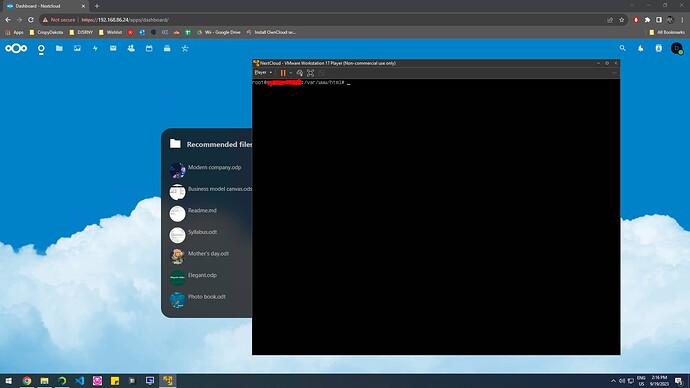Open the CrispyDakota bookmark folder
690x388 pixels.
pyautogui.click(x=46, y=32)
